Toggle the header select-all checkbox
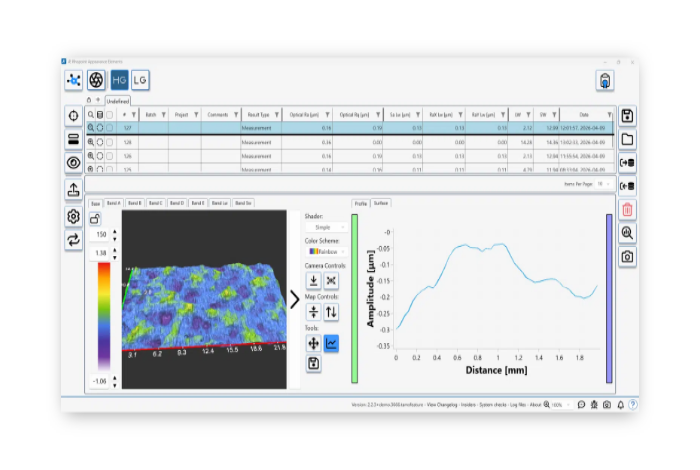Image resolution: width=700 pixels, height=470 pixels. [109, 115]
